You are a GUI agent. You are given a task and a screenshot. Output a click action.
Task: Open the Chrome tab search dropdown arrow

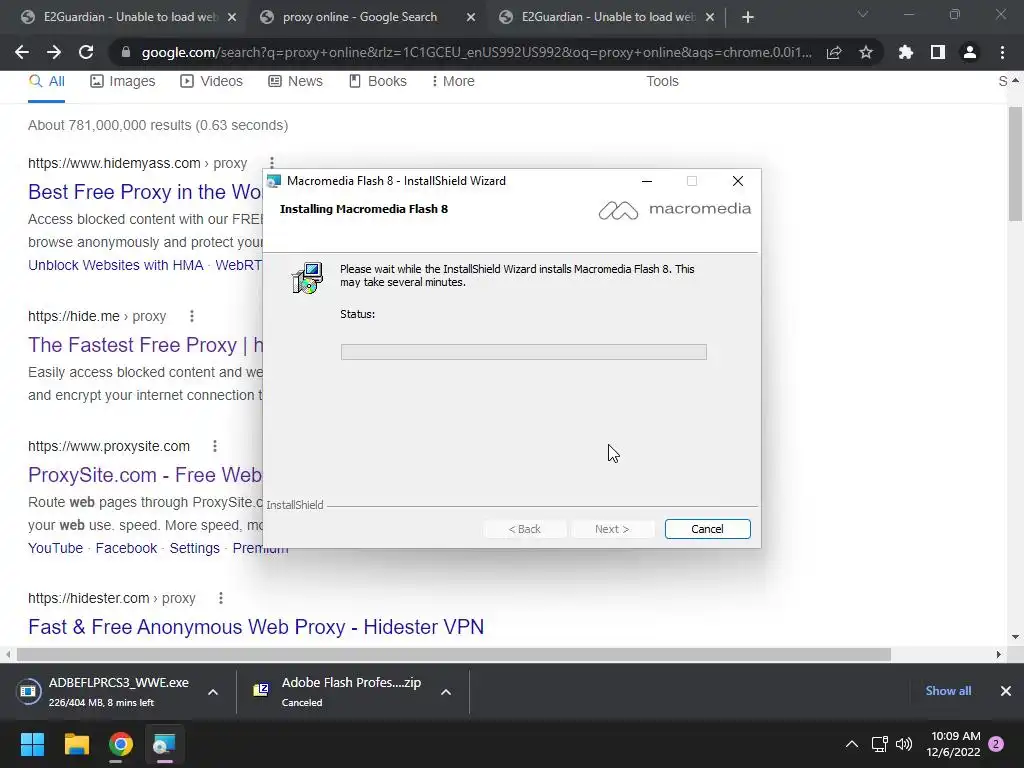tap(863, 14)
